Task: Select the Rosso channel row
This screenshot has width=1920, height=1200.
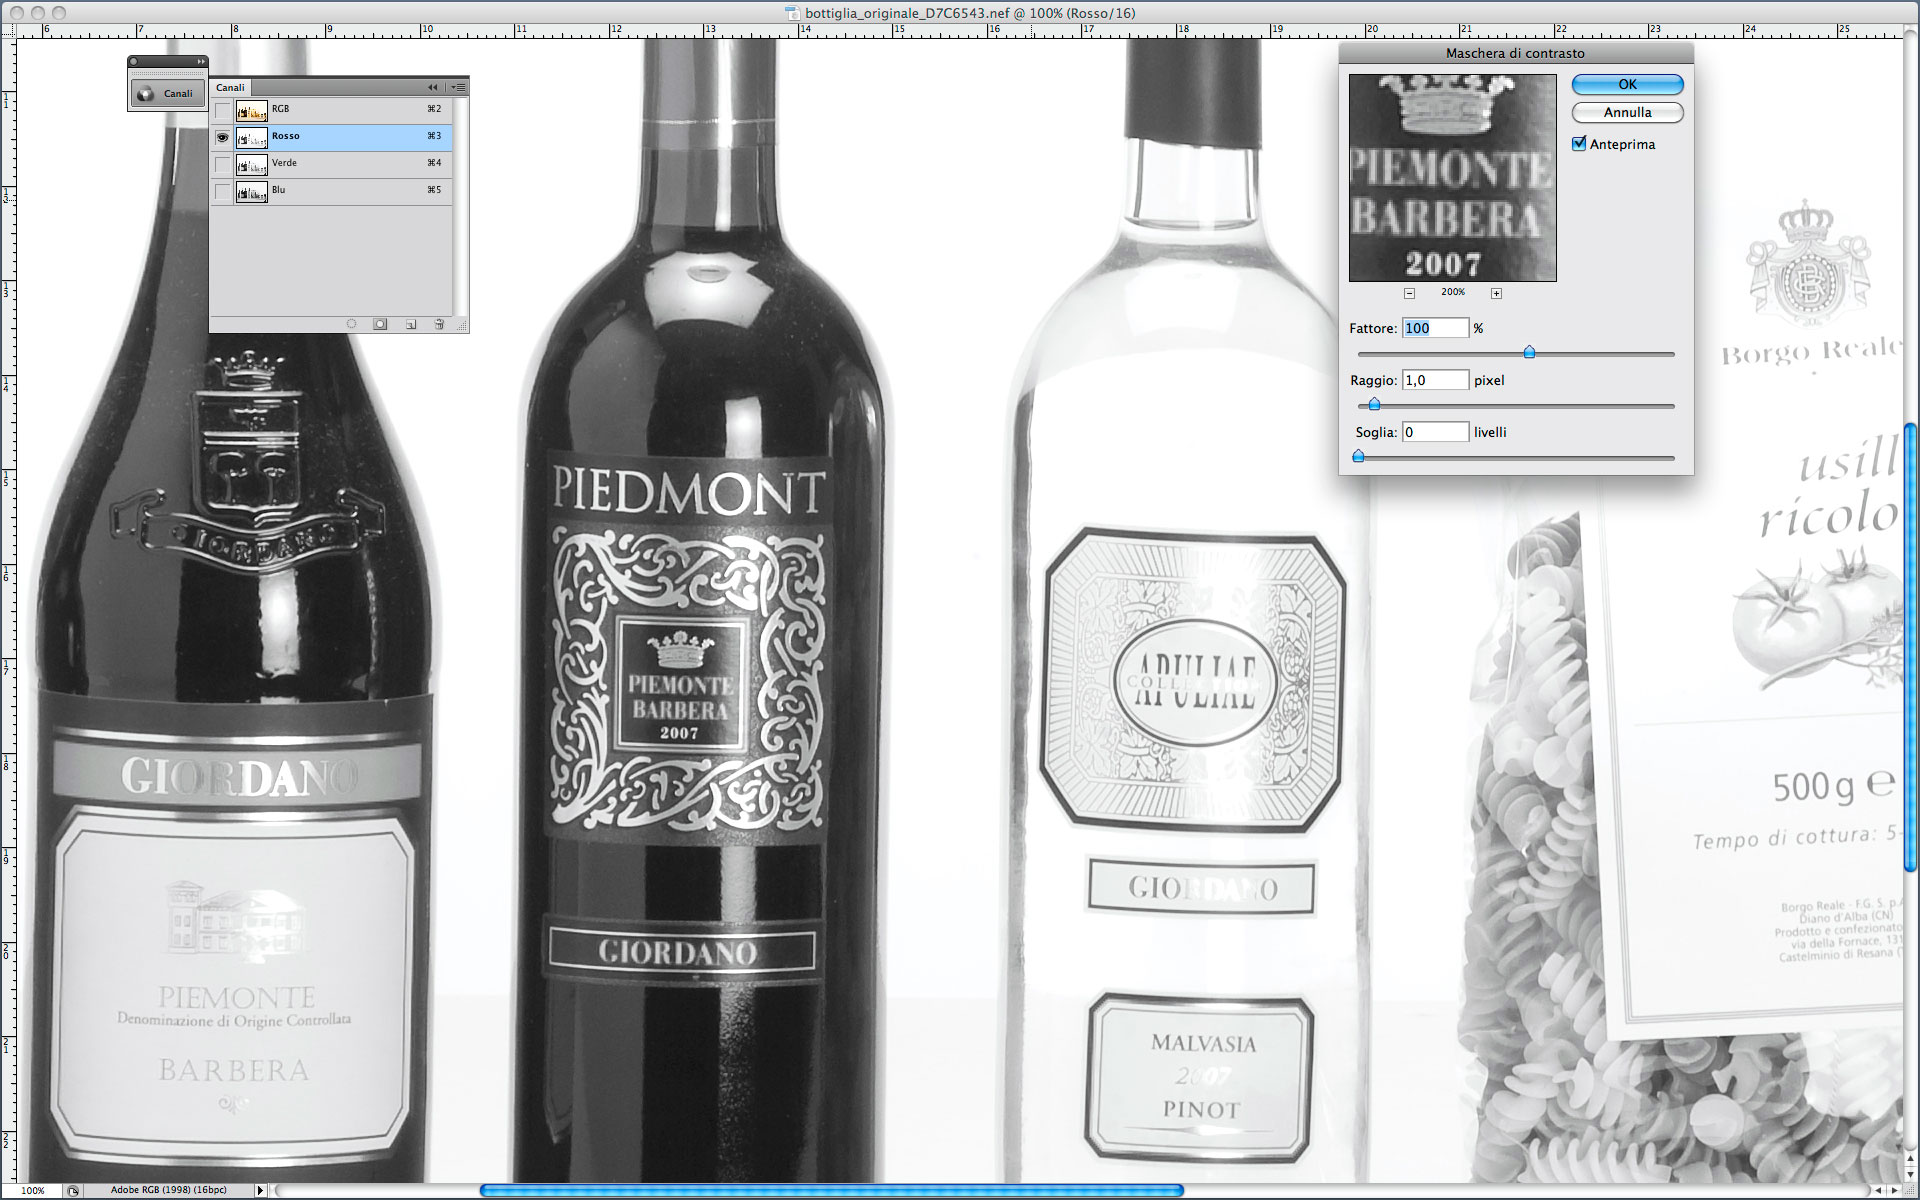Action: [x=331, y=137]
